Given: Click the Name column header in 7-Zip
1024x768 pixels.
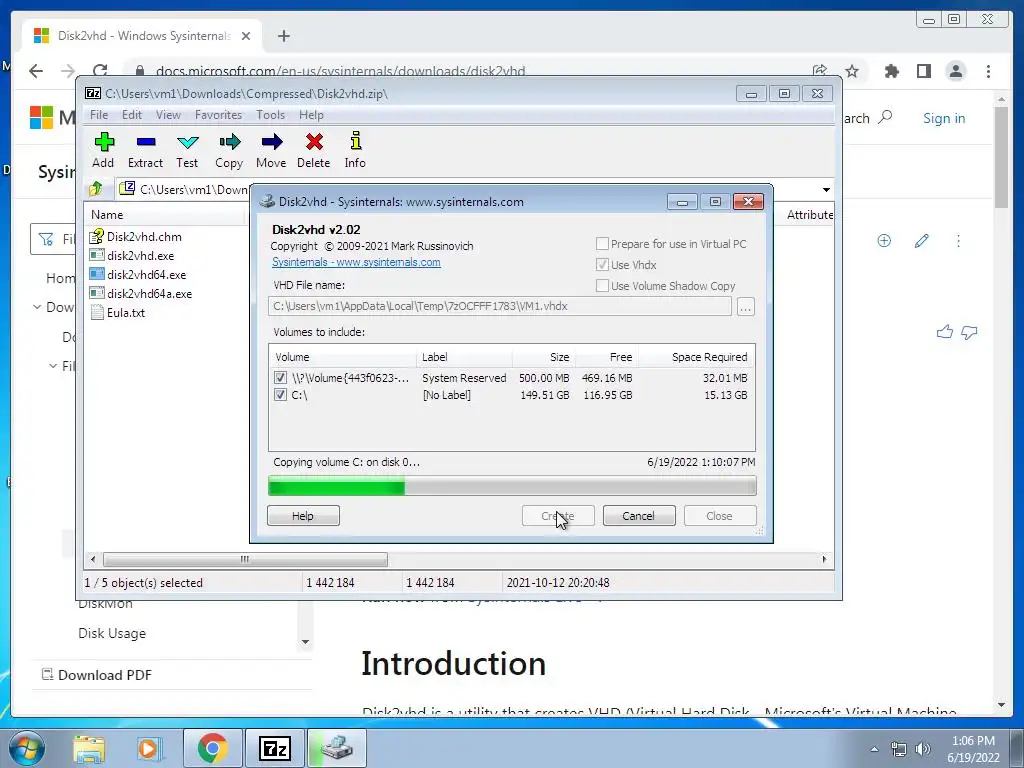Looking at the screenshot, I should point(167,215).
